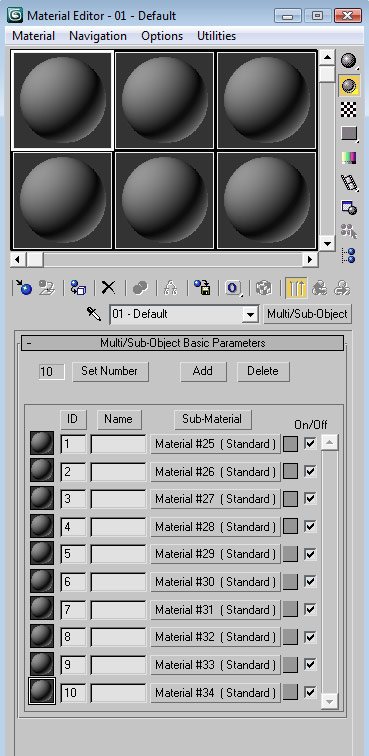Click Go Forward to Sibling icon
This screenshot has width=369, height=756.
point(342,288)
